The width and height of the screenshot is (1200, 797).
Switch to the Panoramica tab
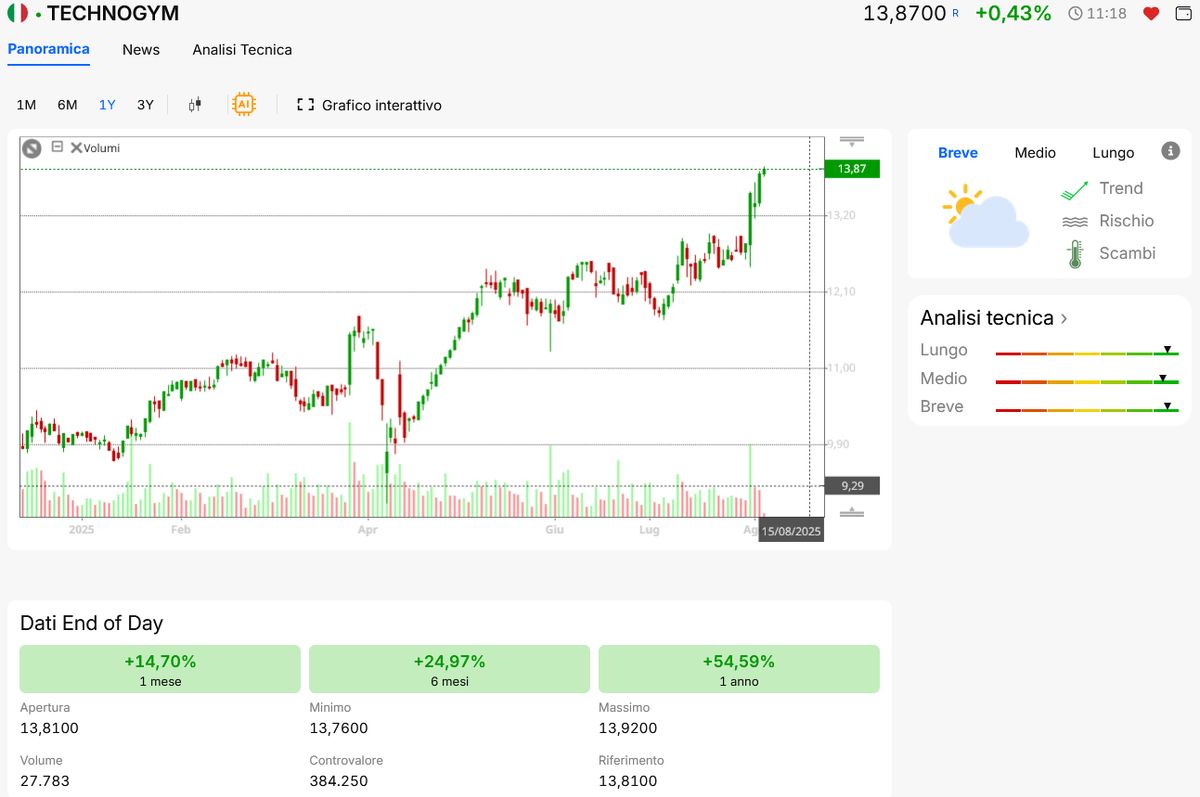tap(48, 49)
